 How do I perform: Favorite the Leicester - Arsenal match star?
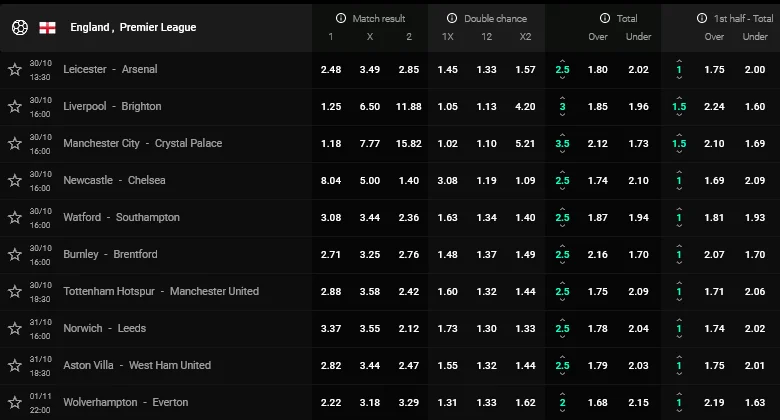point(15,69)
